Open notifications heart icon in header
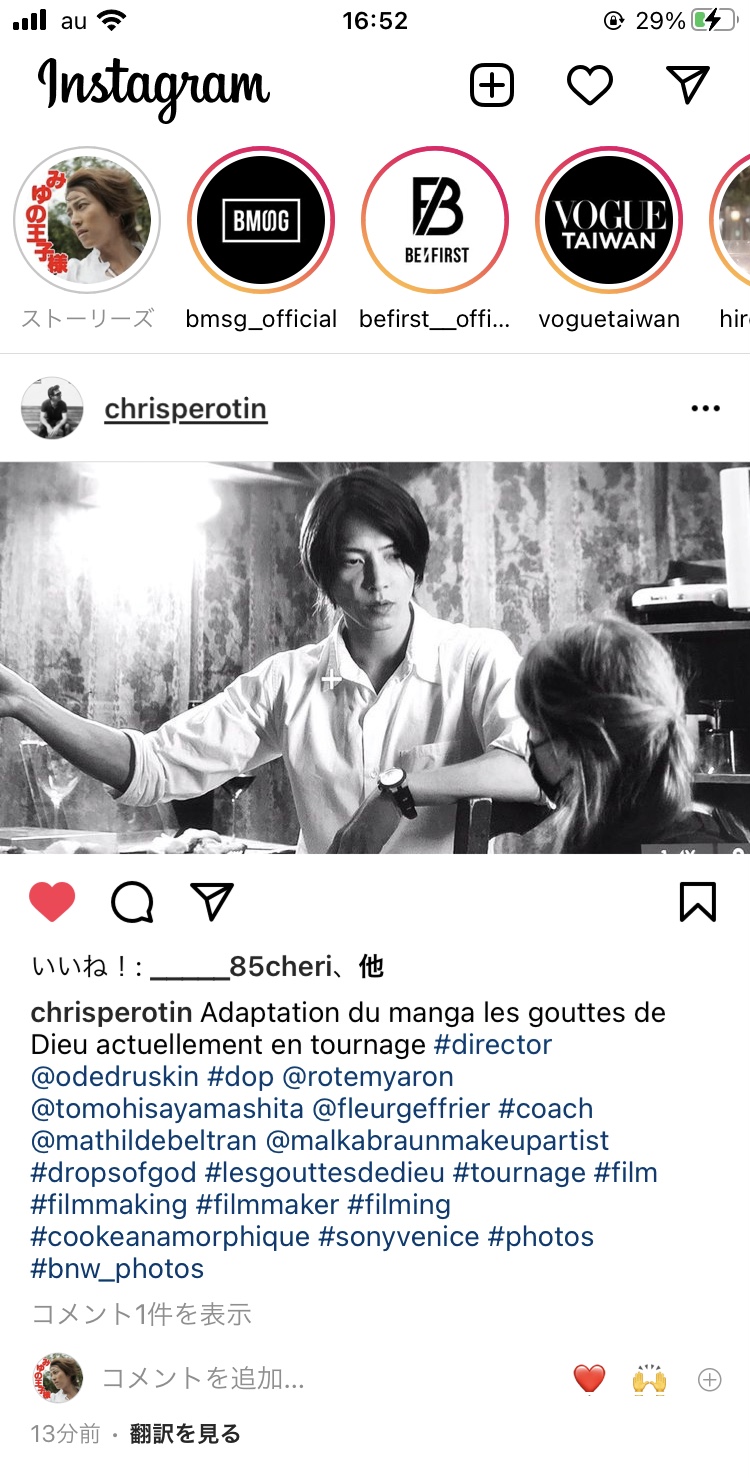 click(x=589, y=86)
